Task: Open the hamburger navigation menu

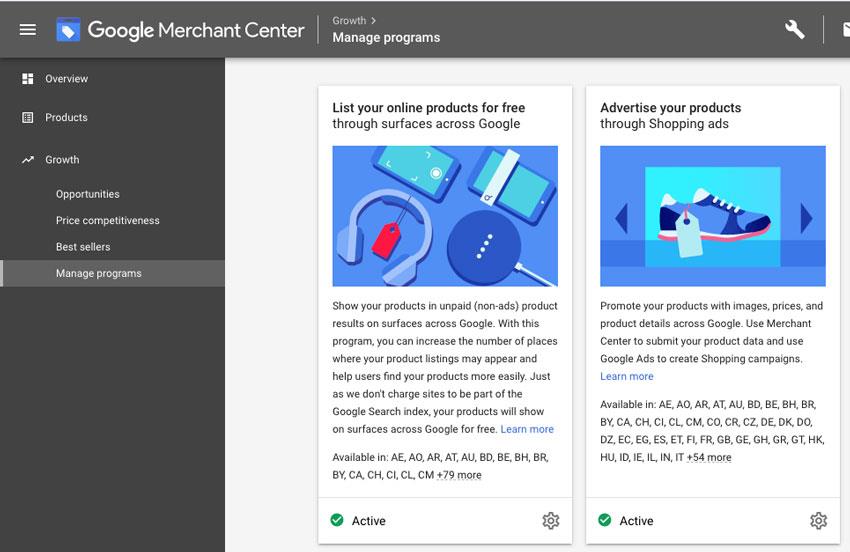Action: (28, 30)
